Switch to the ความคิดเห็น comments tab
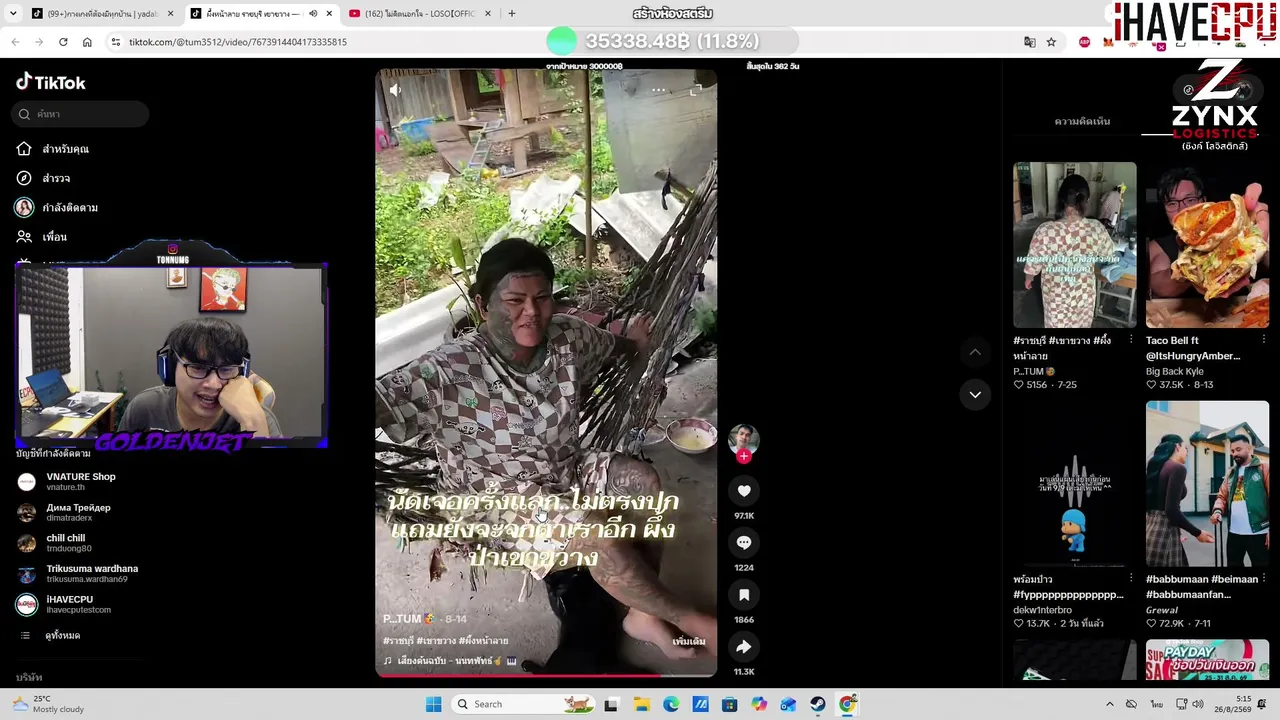Screen dimensions: 1280x720 [1082, 121]
